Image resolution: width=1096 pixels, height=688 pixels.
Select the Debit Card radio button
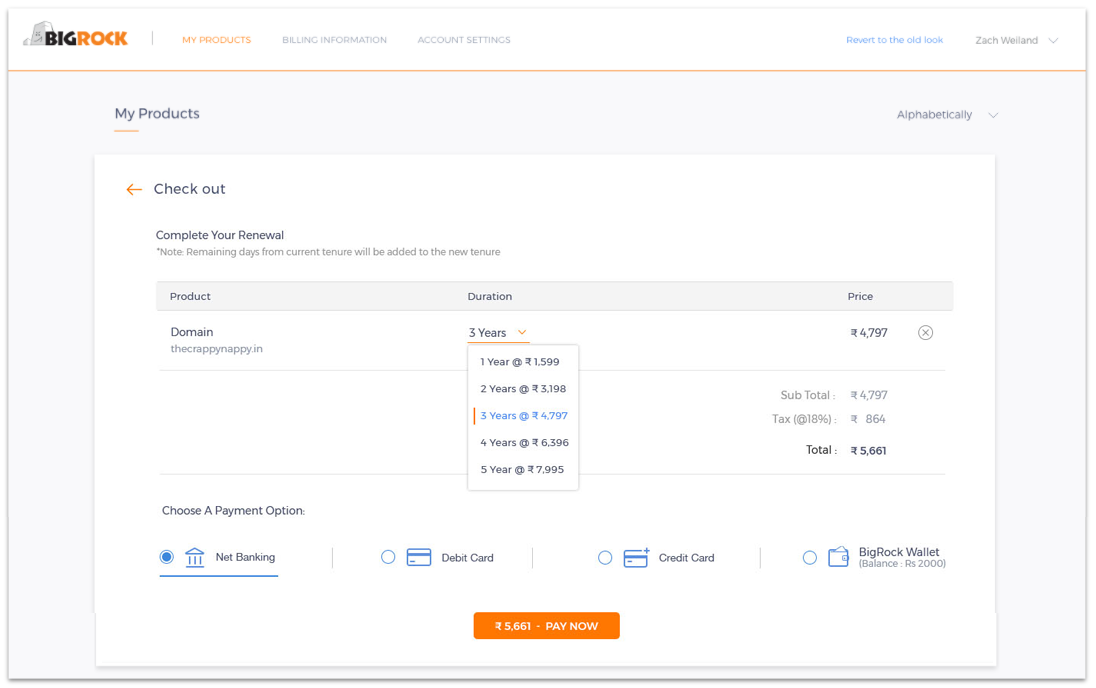[388, 557]
